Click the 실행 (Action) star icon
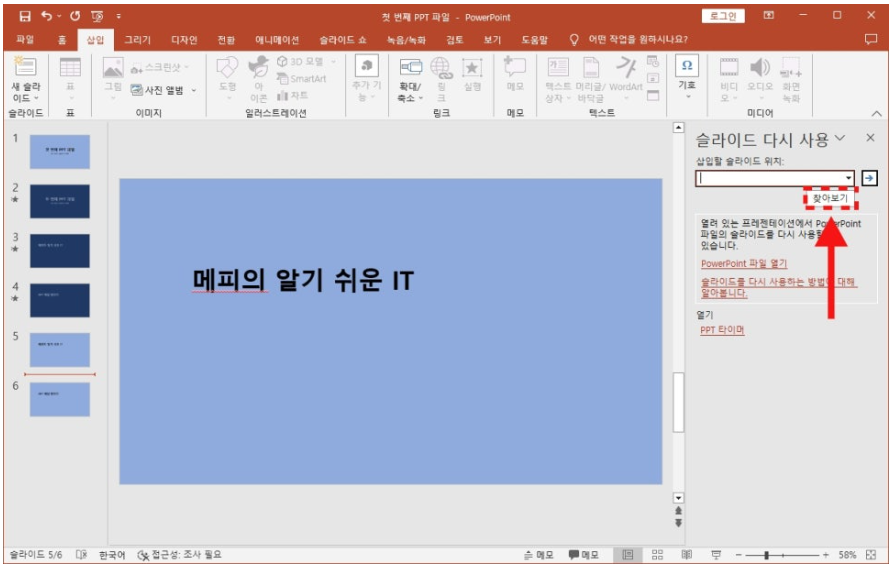 coord(472,68)
